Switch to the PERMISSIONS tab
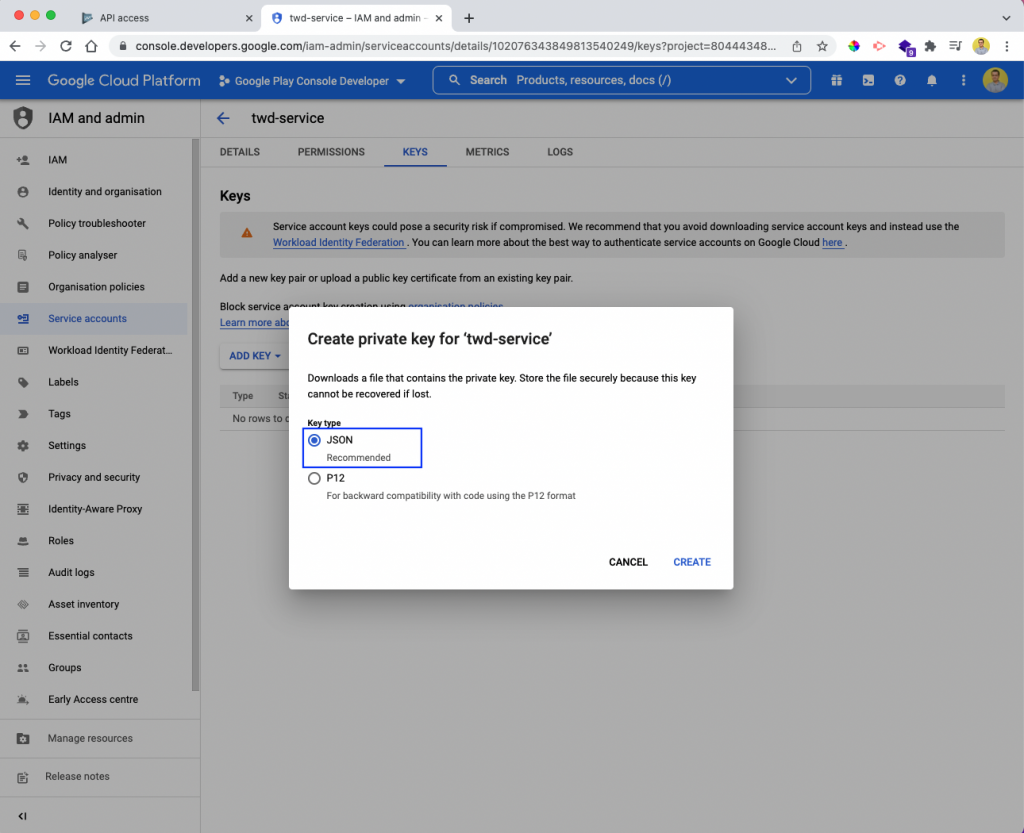The height and width of the screenshot is (833, 1024). pyautogui.click(x=331, y=152)
